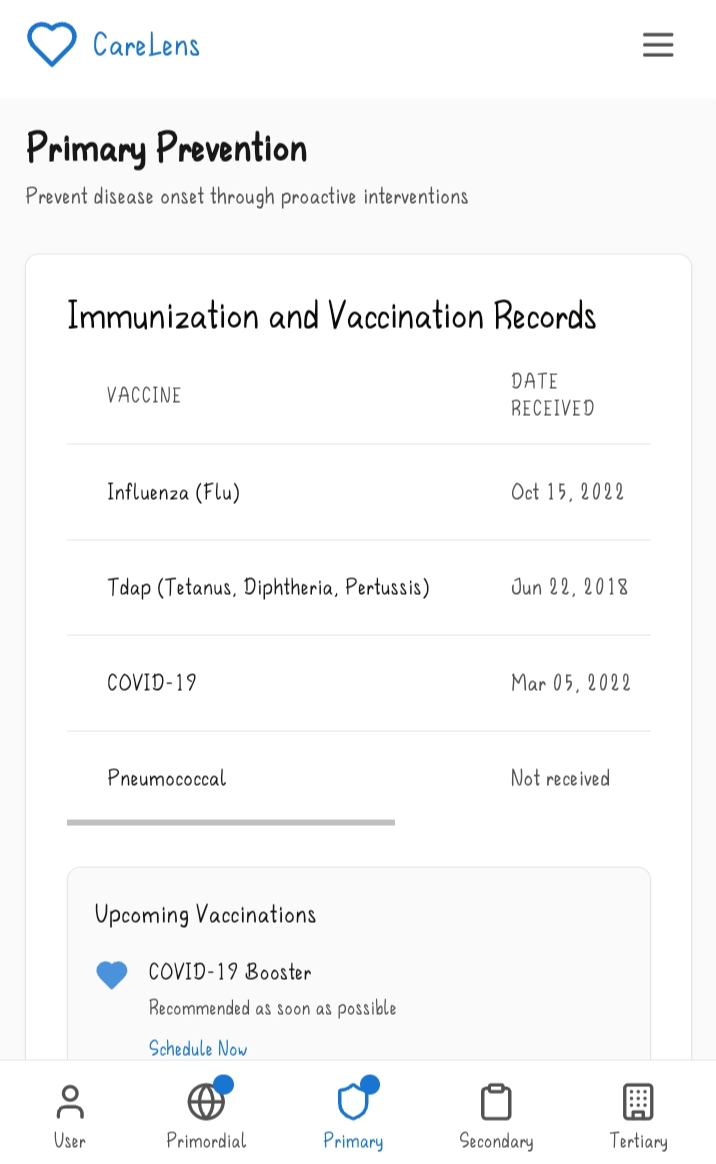Switch to the Secondary tab label
The image size is (716, 1164).
point(496,1141)
